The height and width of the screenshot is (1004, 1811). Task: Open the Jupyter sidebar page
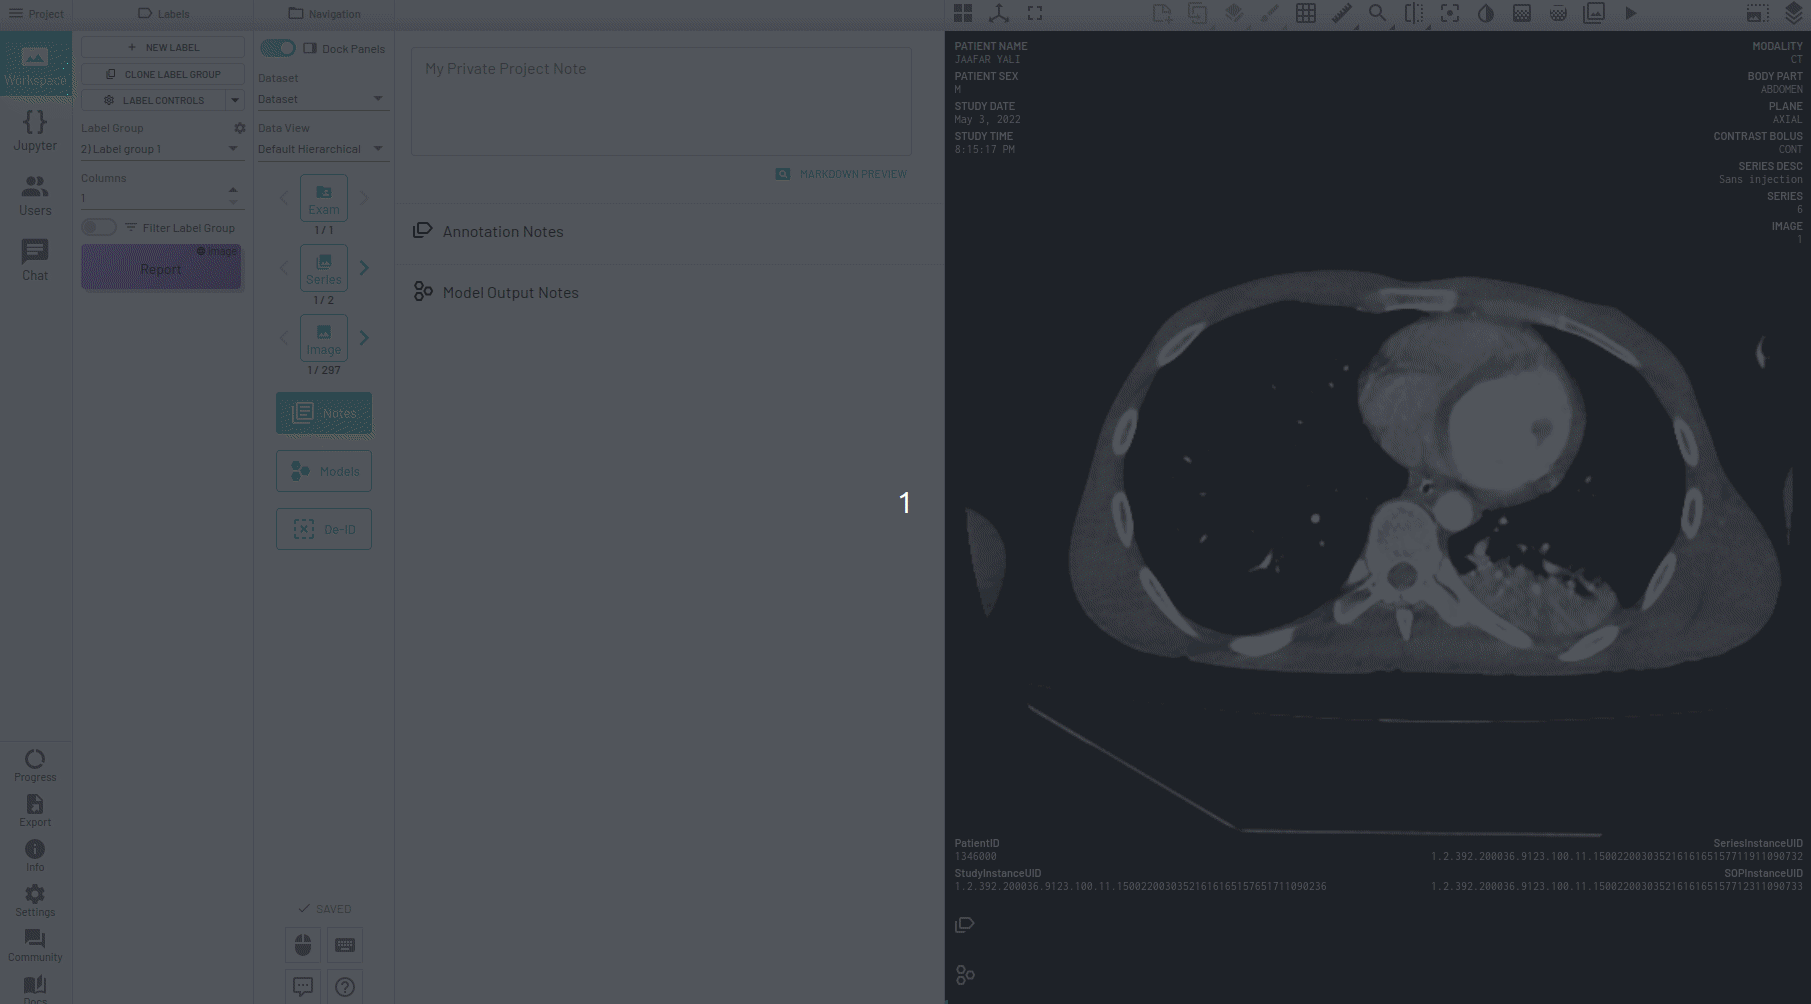(35, 131)
